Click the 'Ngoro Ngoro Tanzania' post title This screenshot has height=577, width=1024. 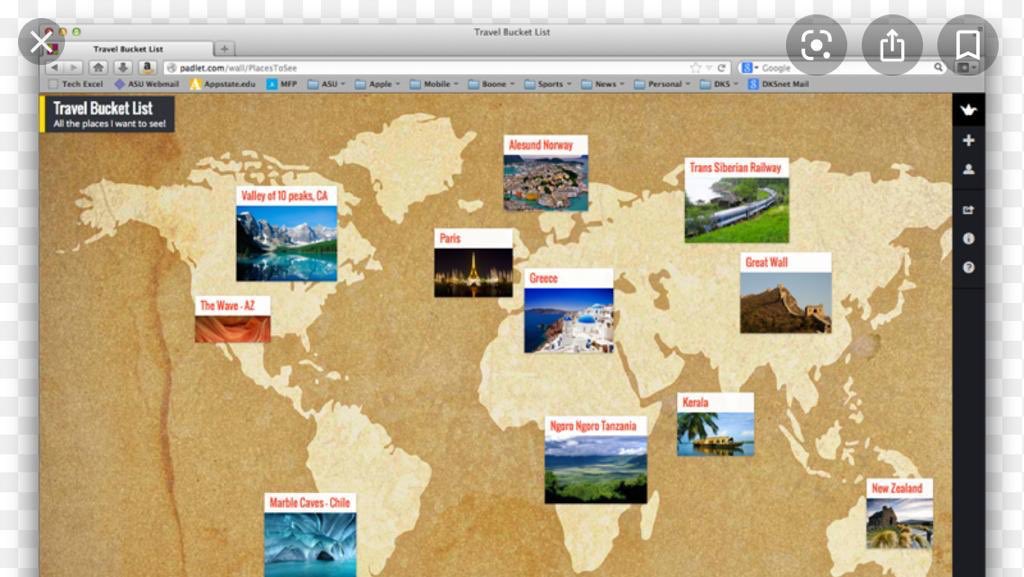click(x=593, y=426)
